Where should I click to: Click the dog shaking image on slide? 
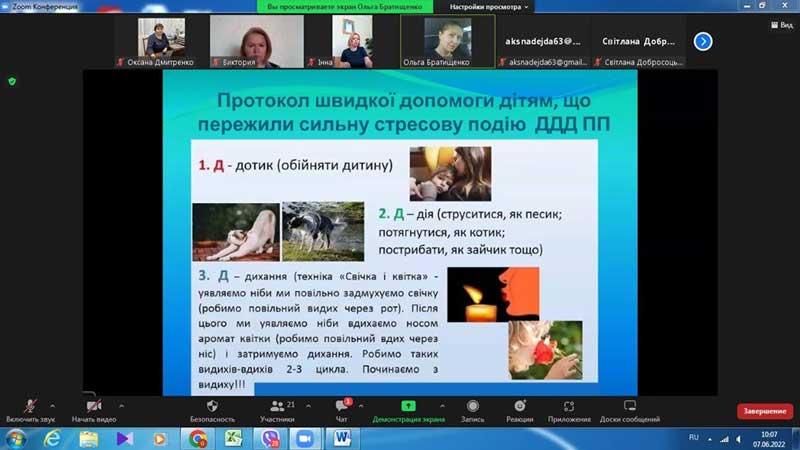[323, 231]
